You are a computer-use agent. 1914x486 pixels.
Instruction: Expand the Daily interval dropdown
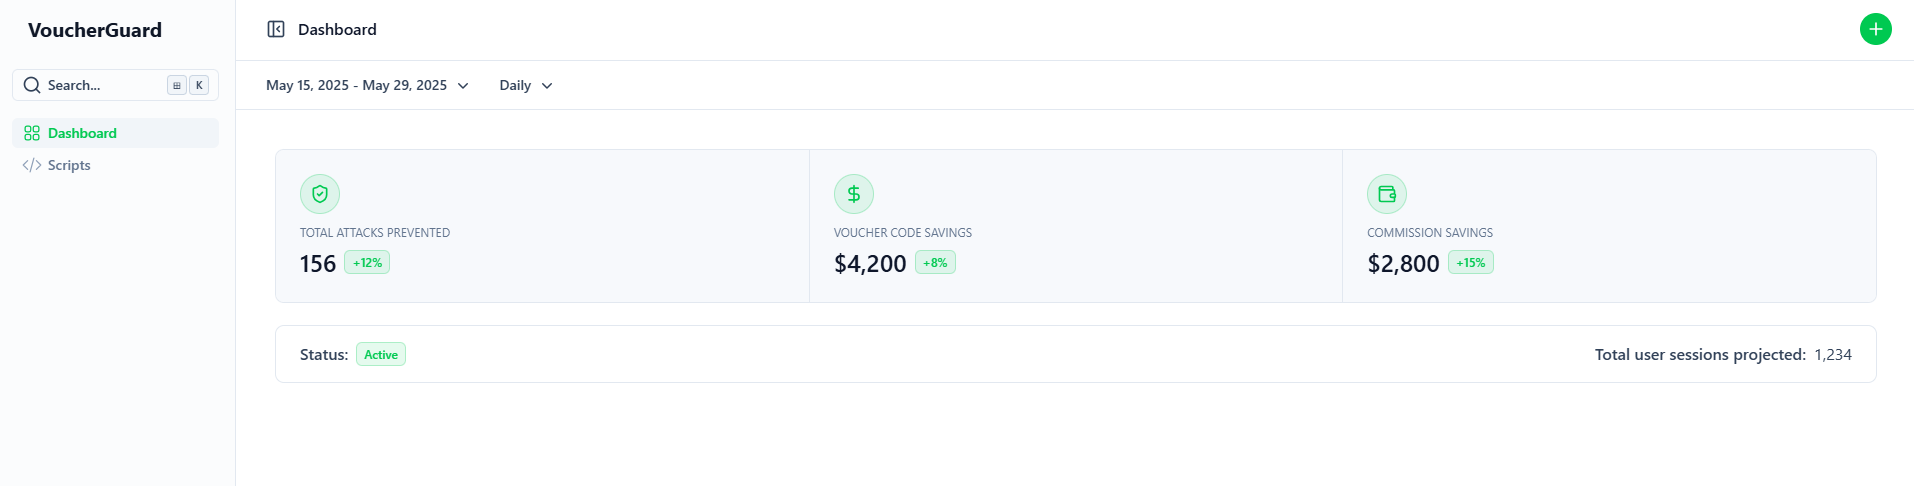[x=526, y=86]
